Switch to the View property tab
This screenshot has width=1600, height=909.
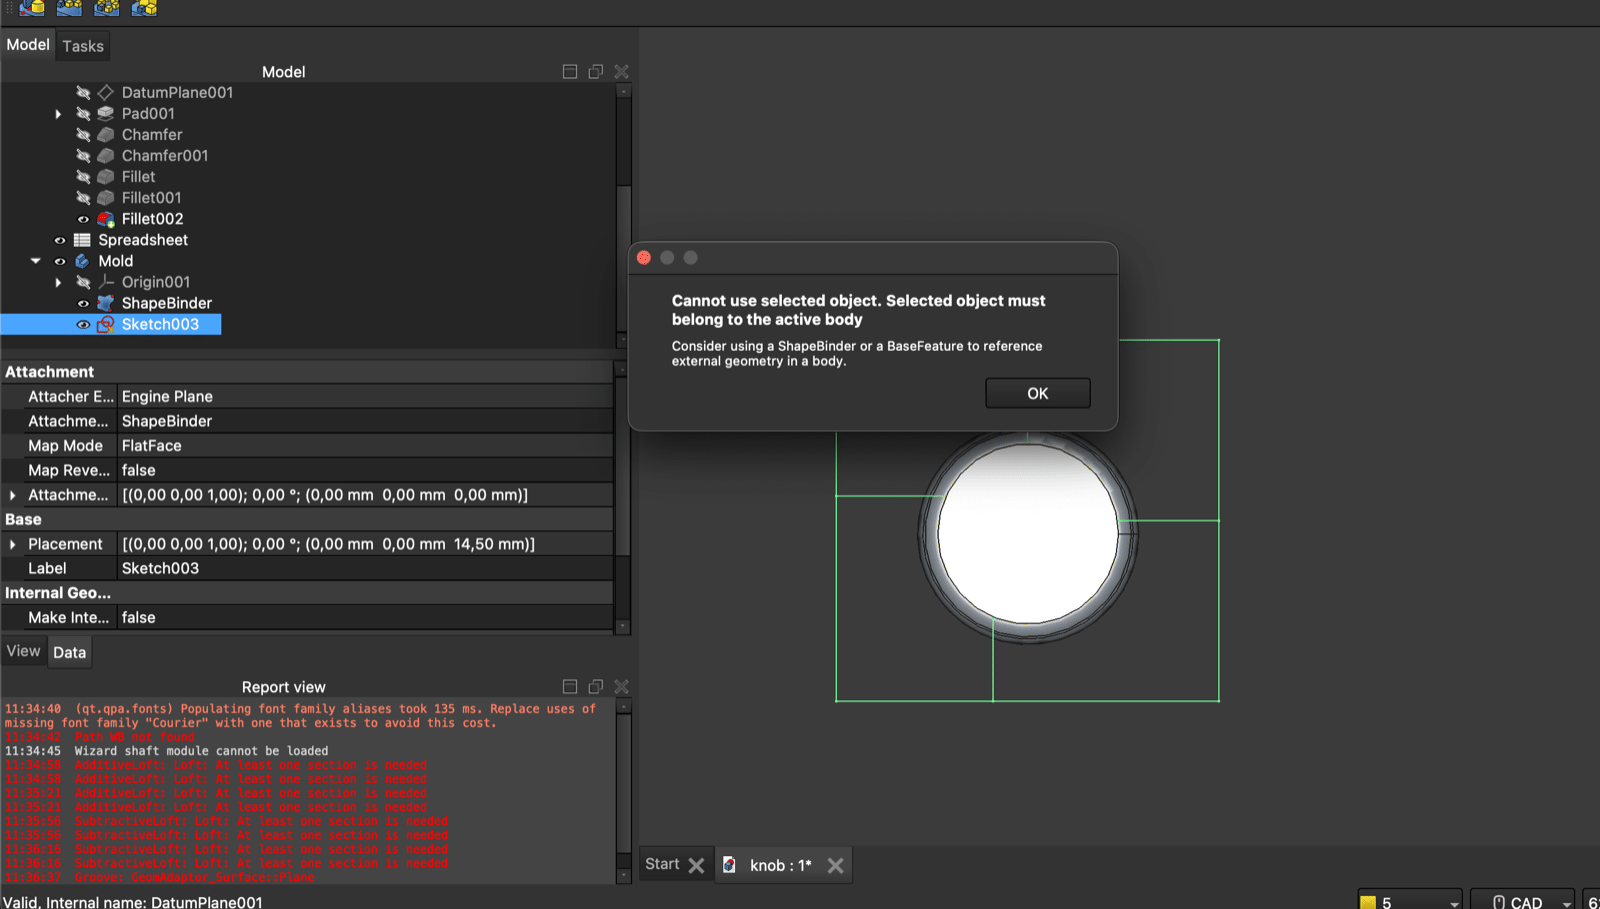click(x=23, y=651)
